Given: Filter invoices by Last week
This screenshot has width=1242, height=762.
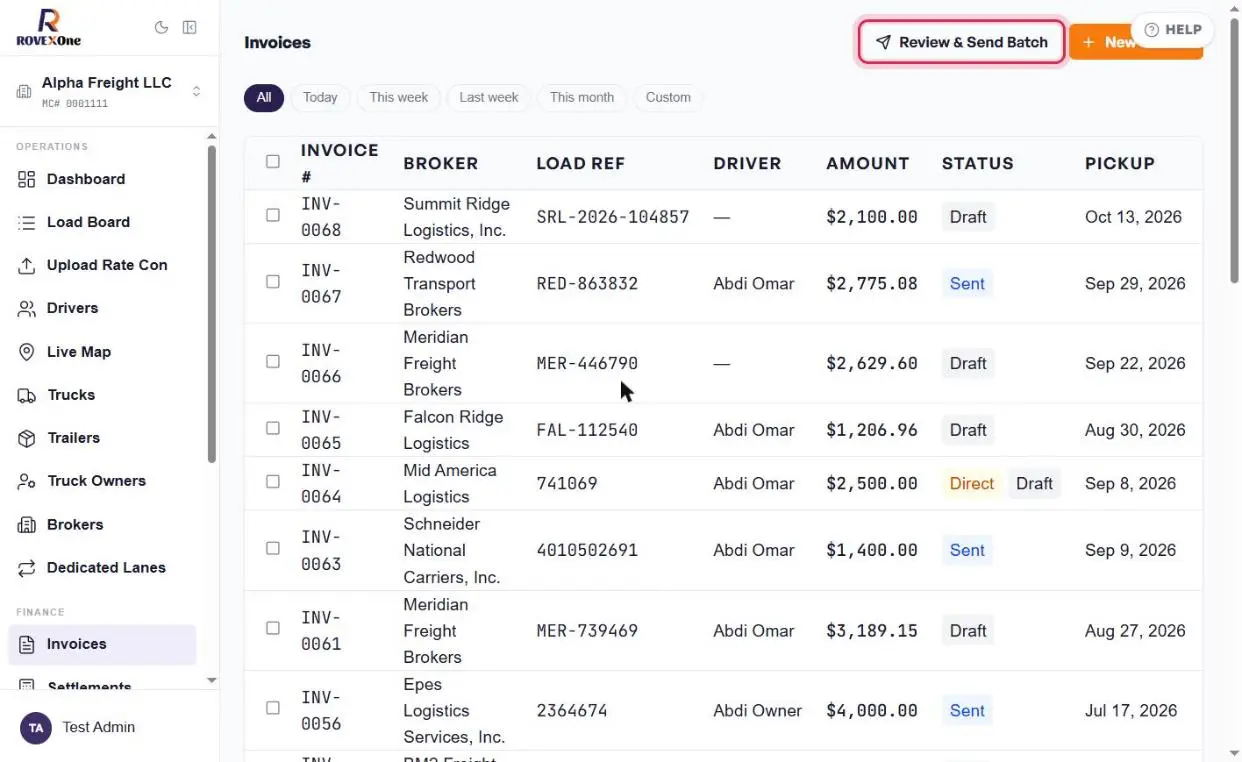Looking at the screenshot, I should (x=489, y=97).
